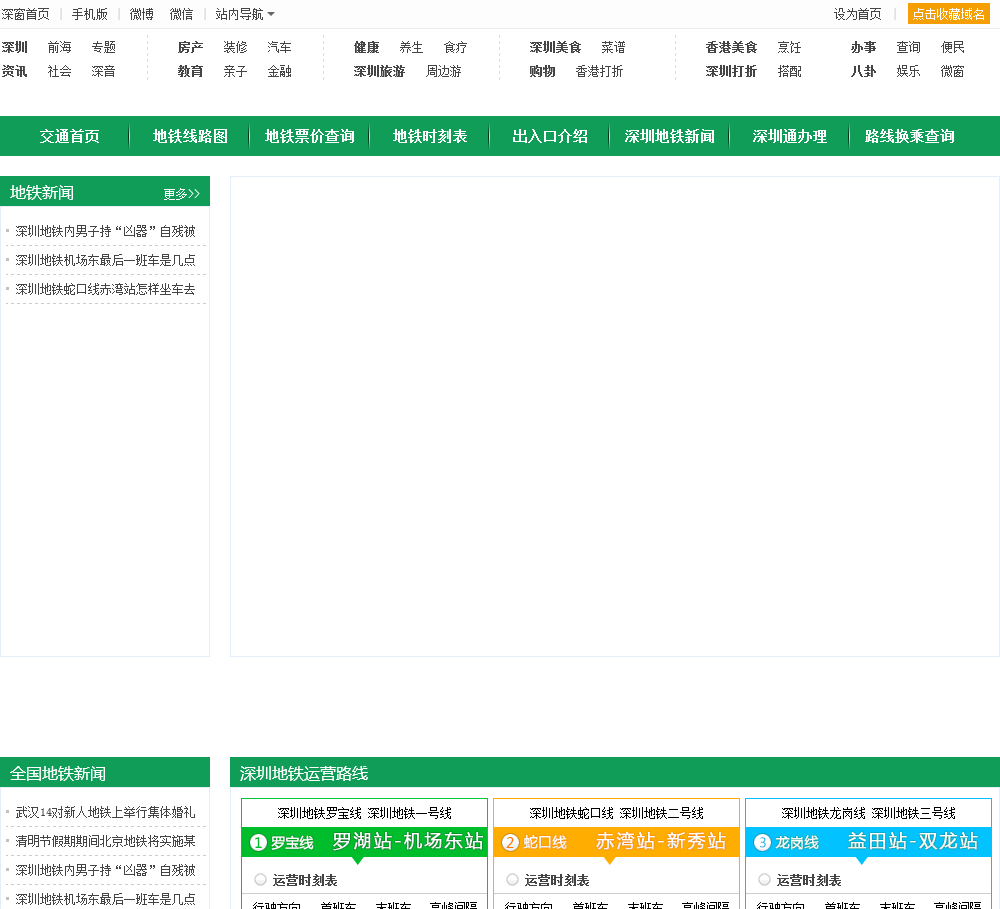Screen dimensions: 1000x909
Task: Click the number 3 Longgang line circle icon
Action: [762, 843]
